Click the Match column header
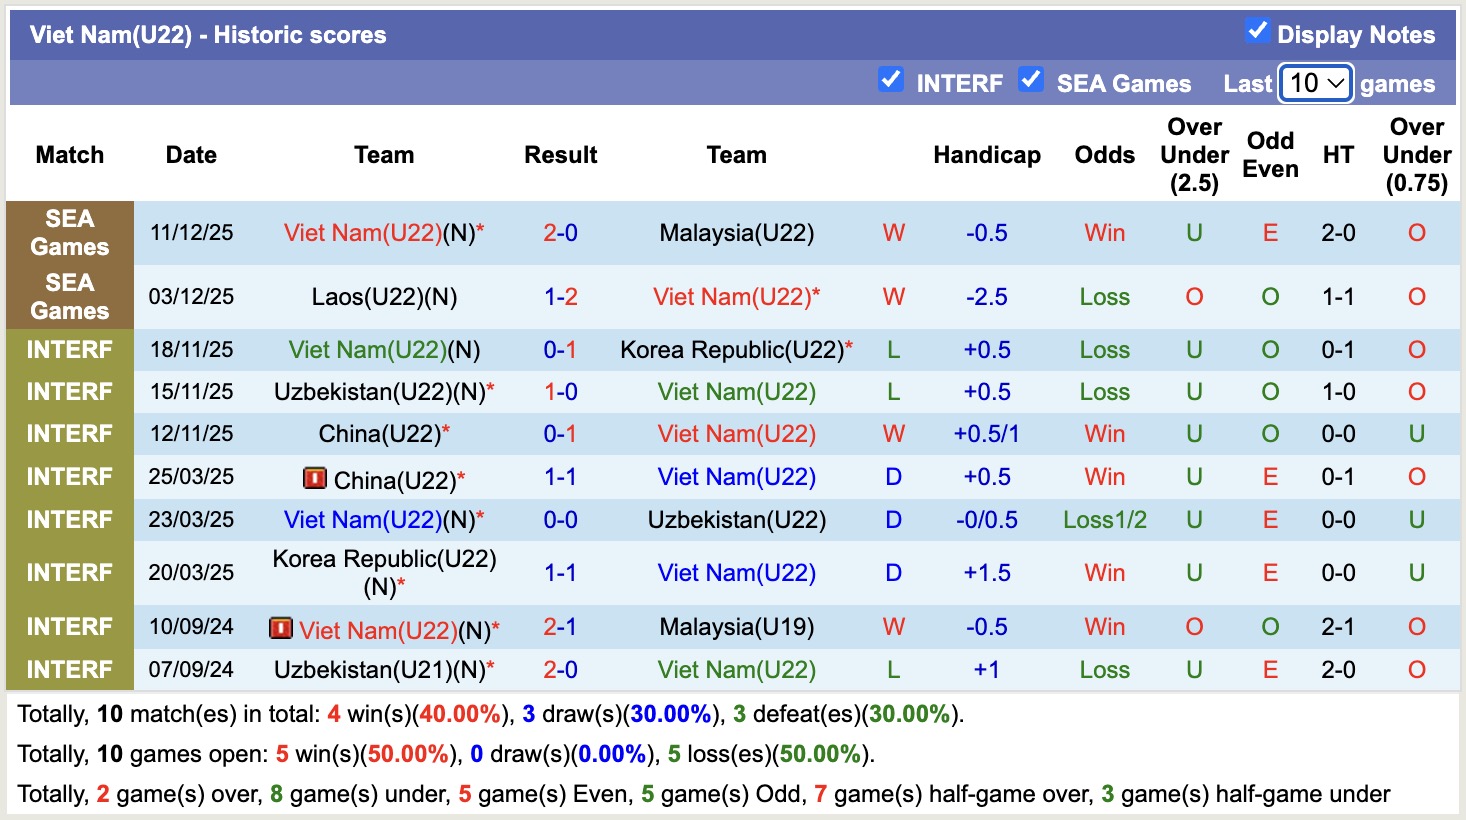Screen dimensions: 1466x820 click(x=68, y=155)
